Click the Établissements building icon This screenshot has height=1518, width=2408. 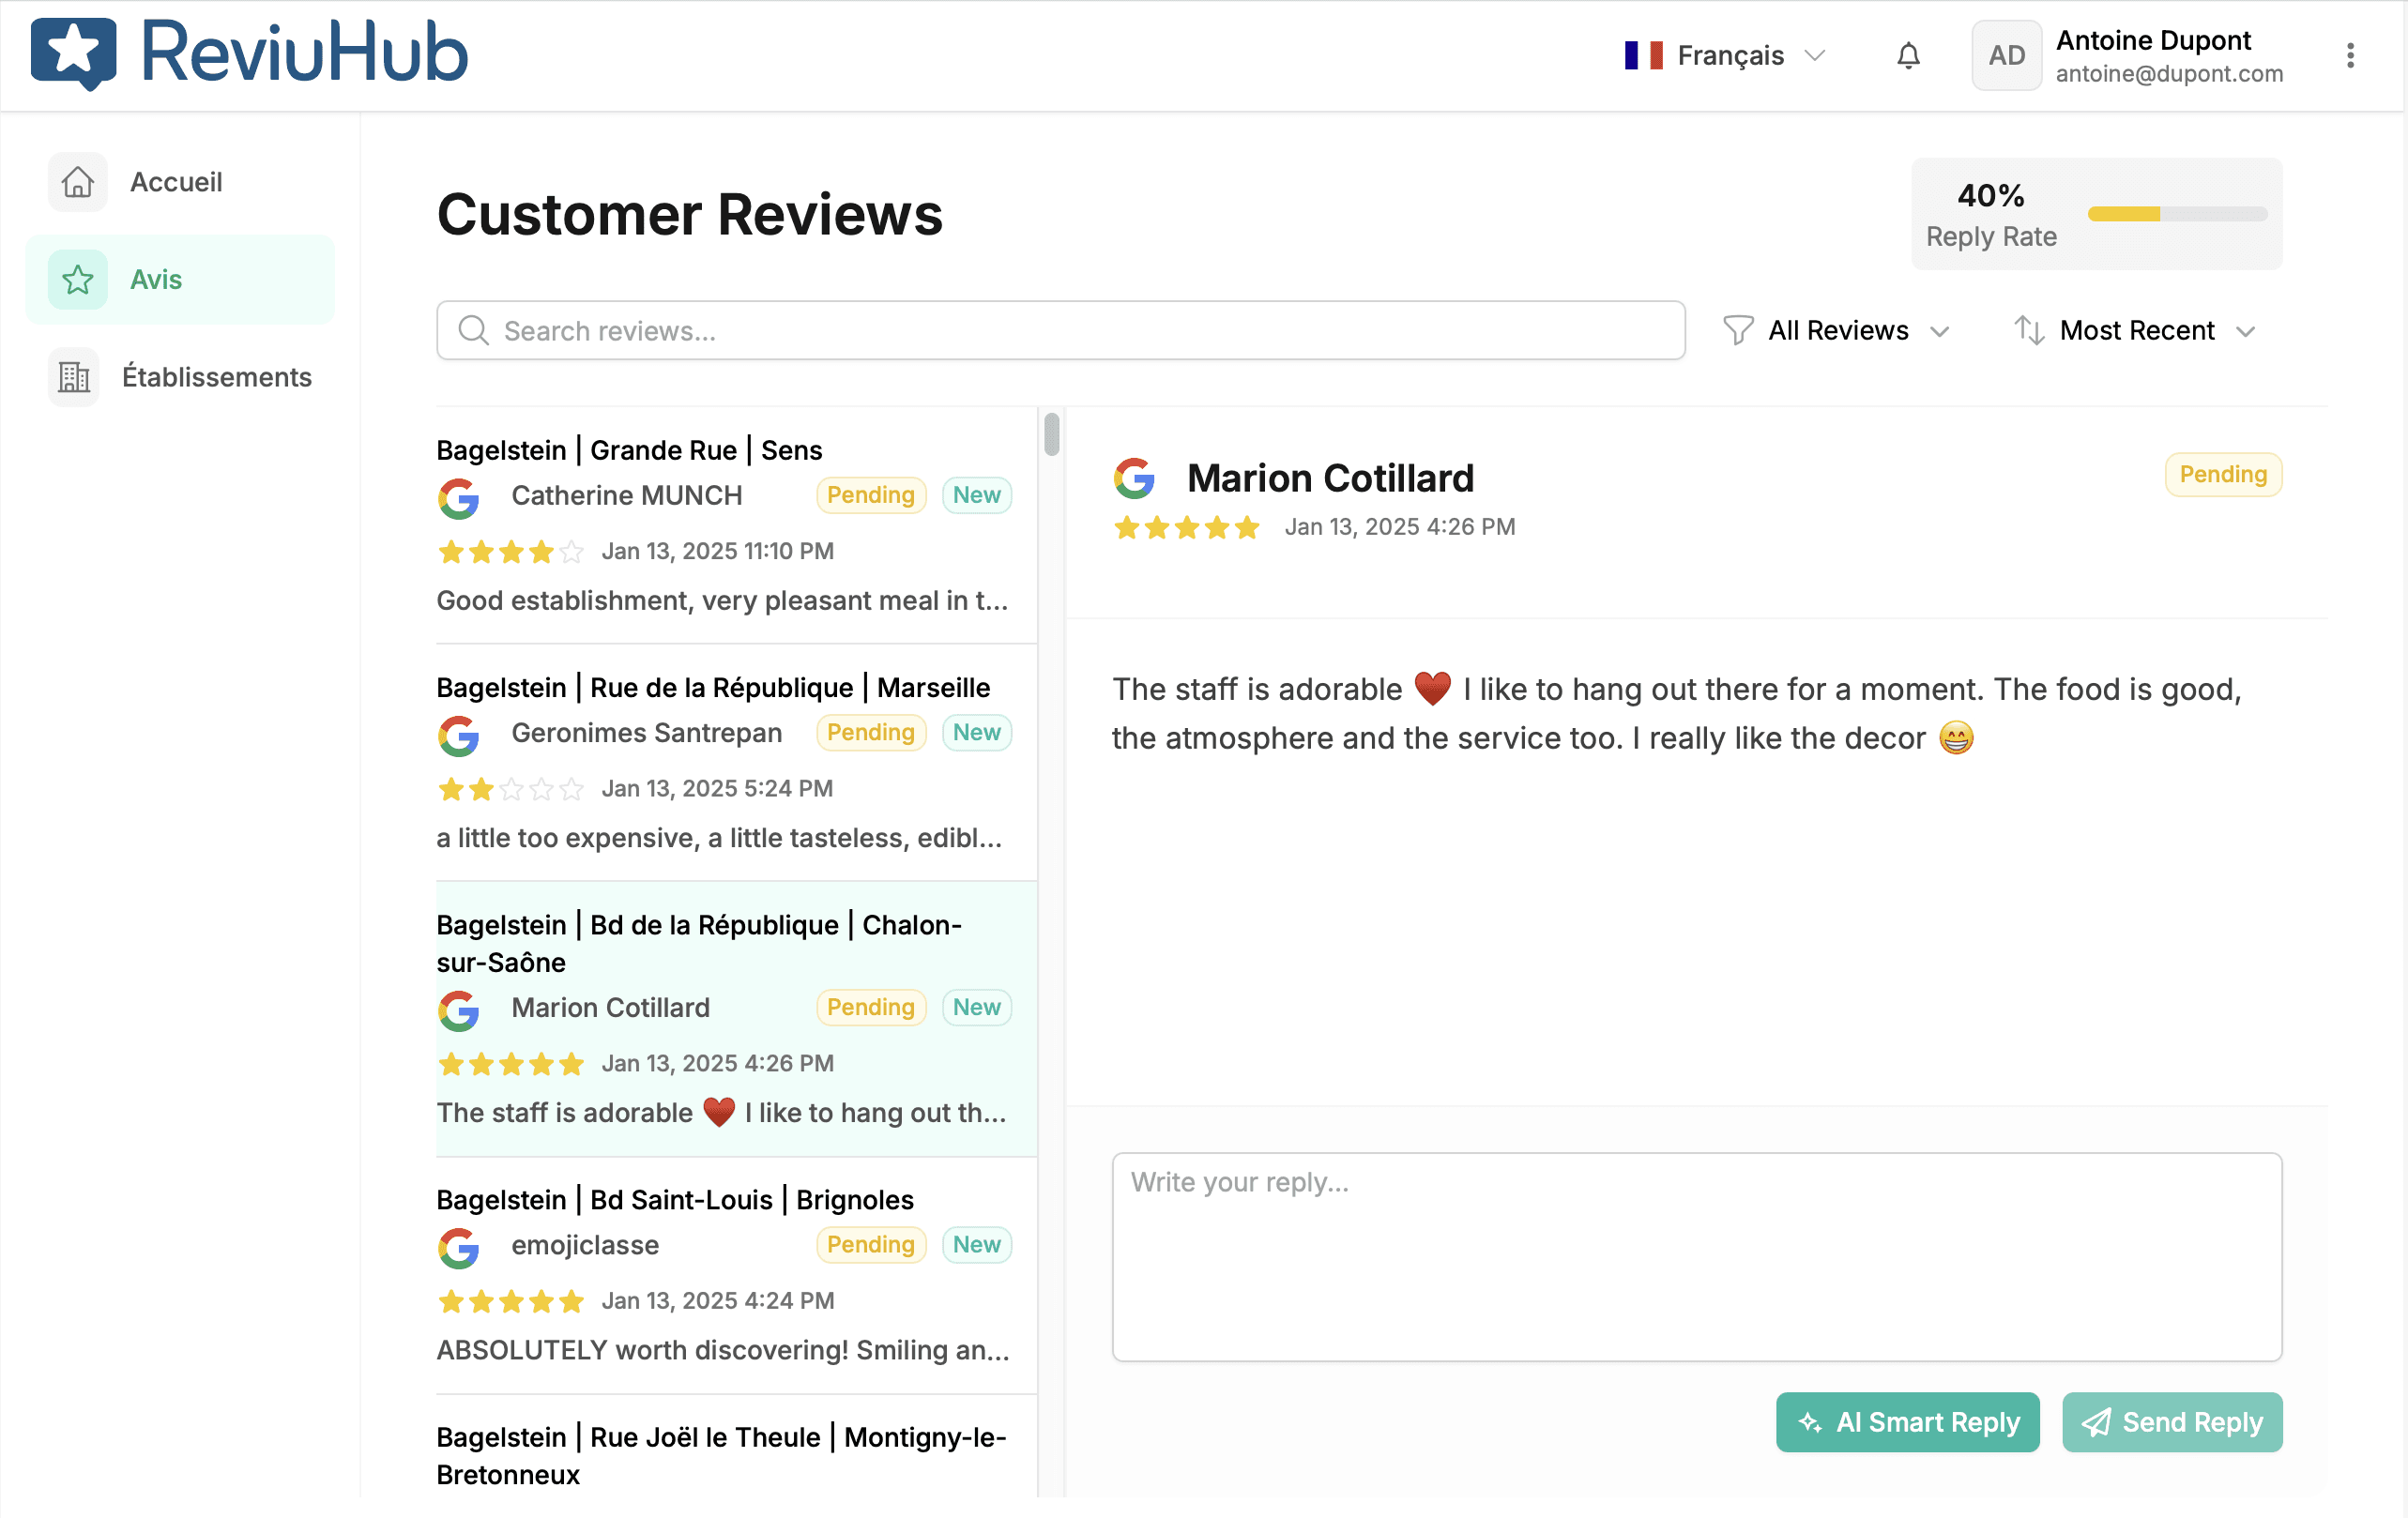point(74,376)
